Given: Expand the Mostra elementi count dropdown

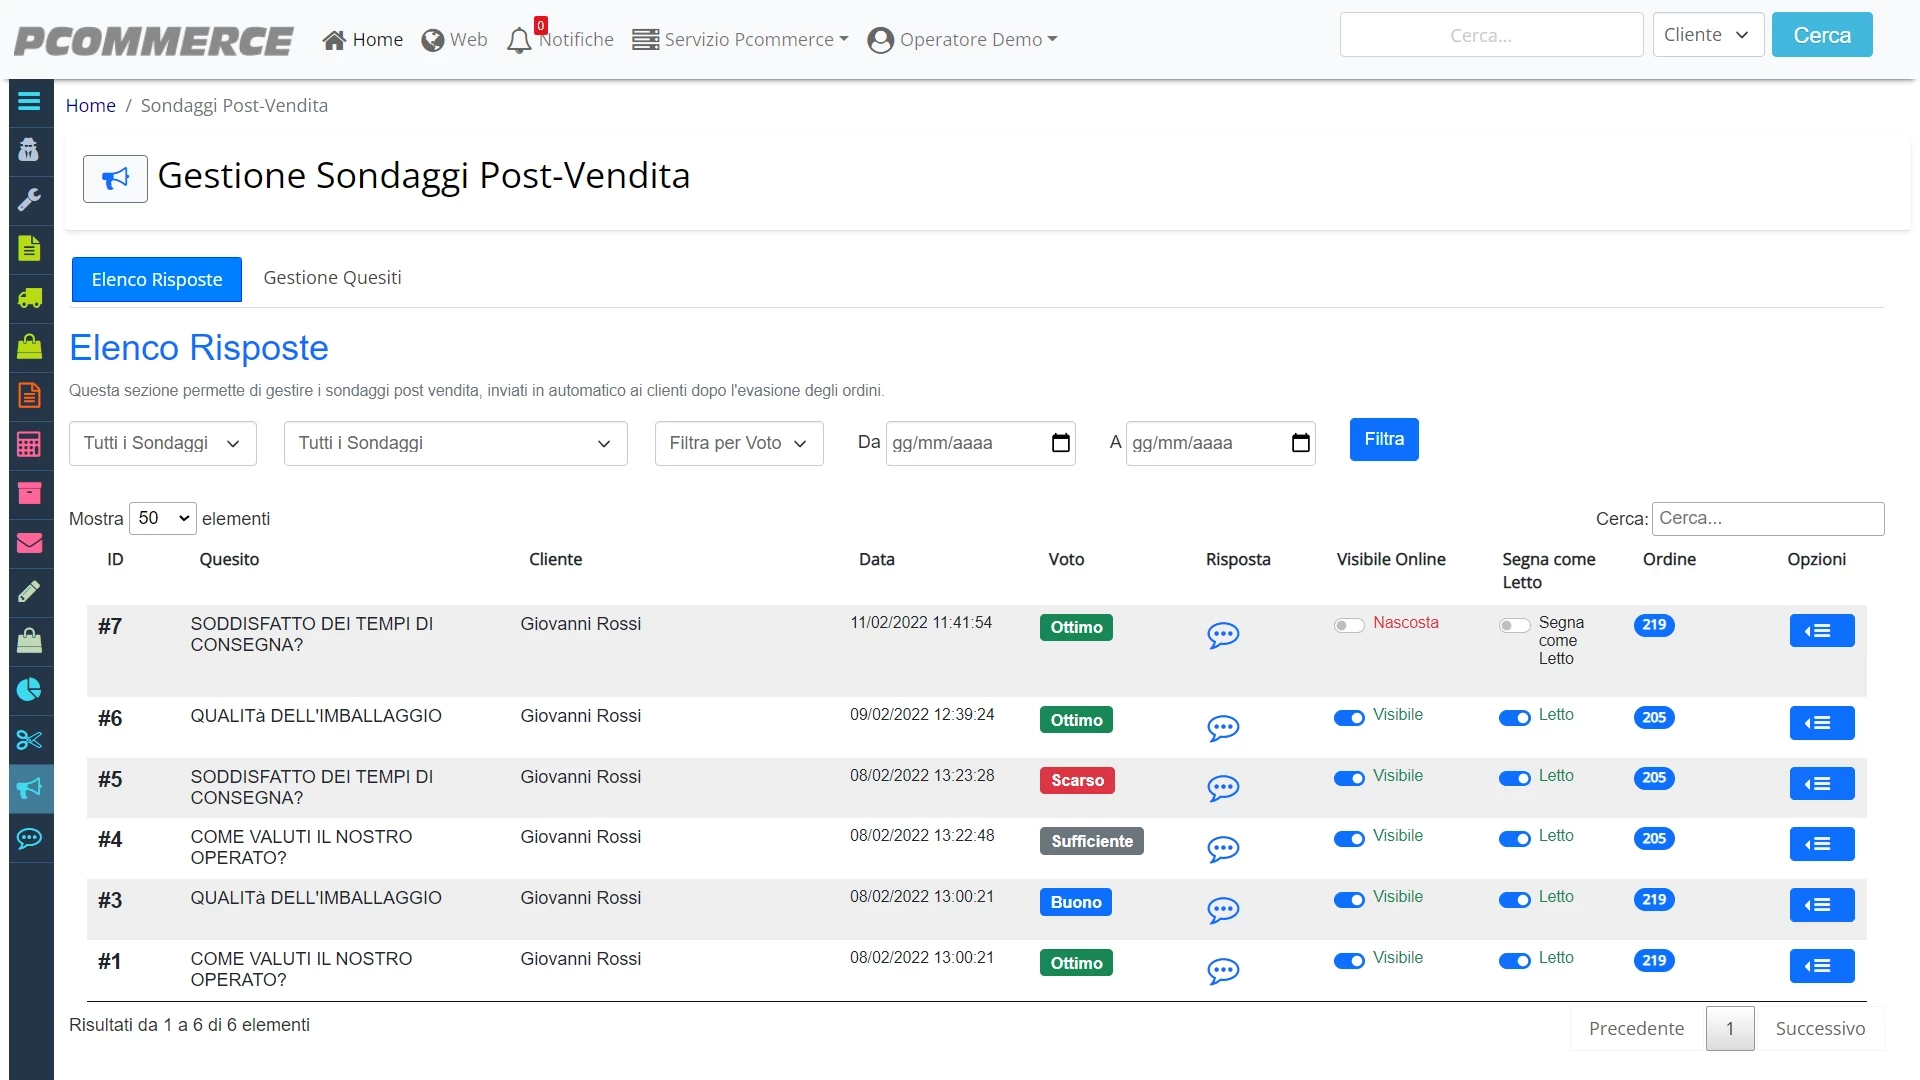Looking at the screenshot, I should pyautogui.click(x=163, y=518).
